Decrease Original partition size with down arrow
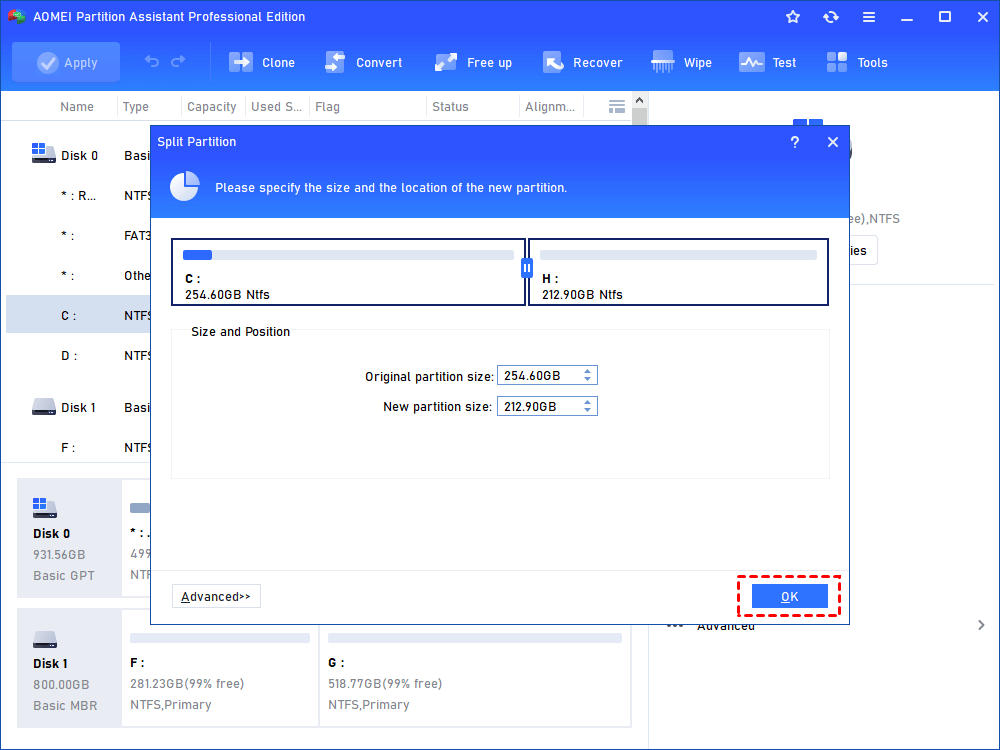1000x750 pixels. click(x=587, y=379)
